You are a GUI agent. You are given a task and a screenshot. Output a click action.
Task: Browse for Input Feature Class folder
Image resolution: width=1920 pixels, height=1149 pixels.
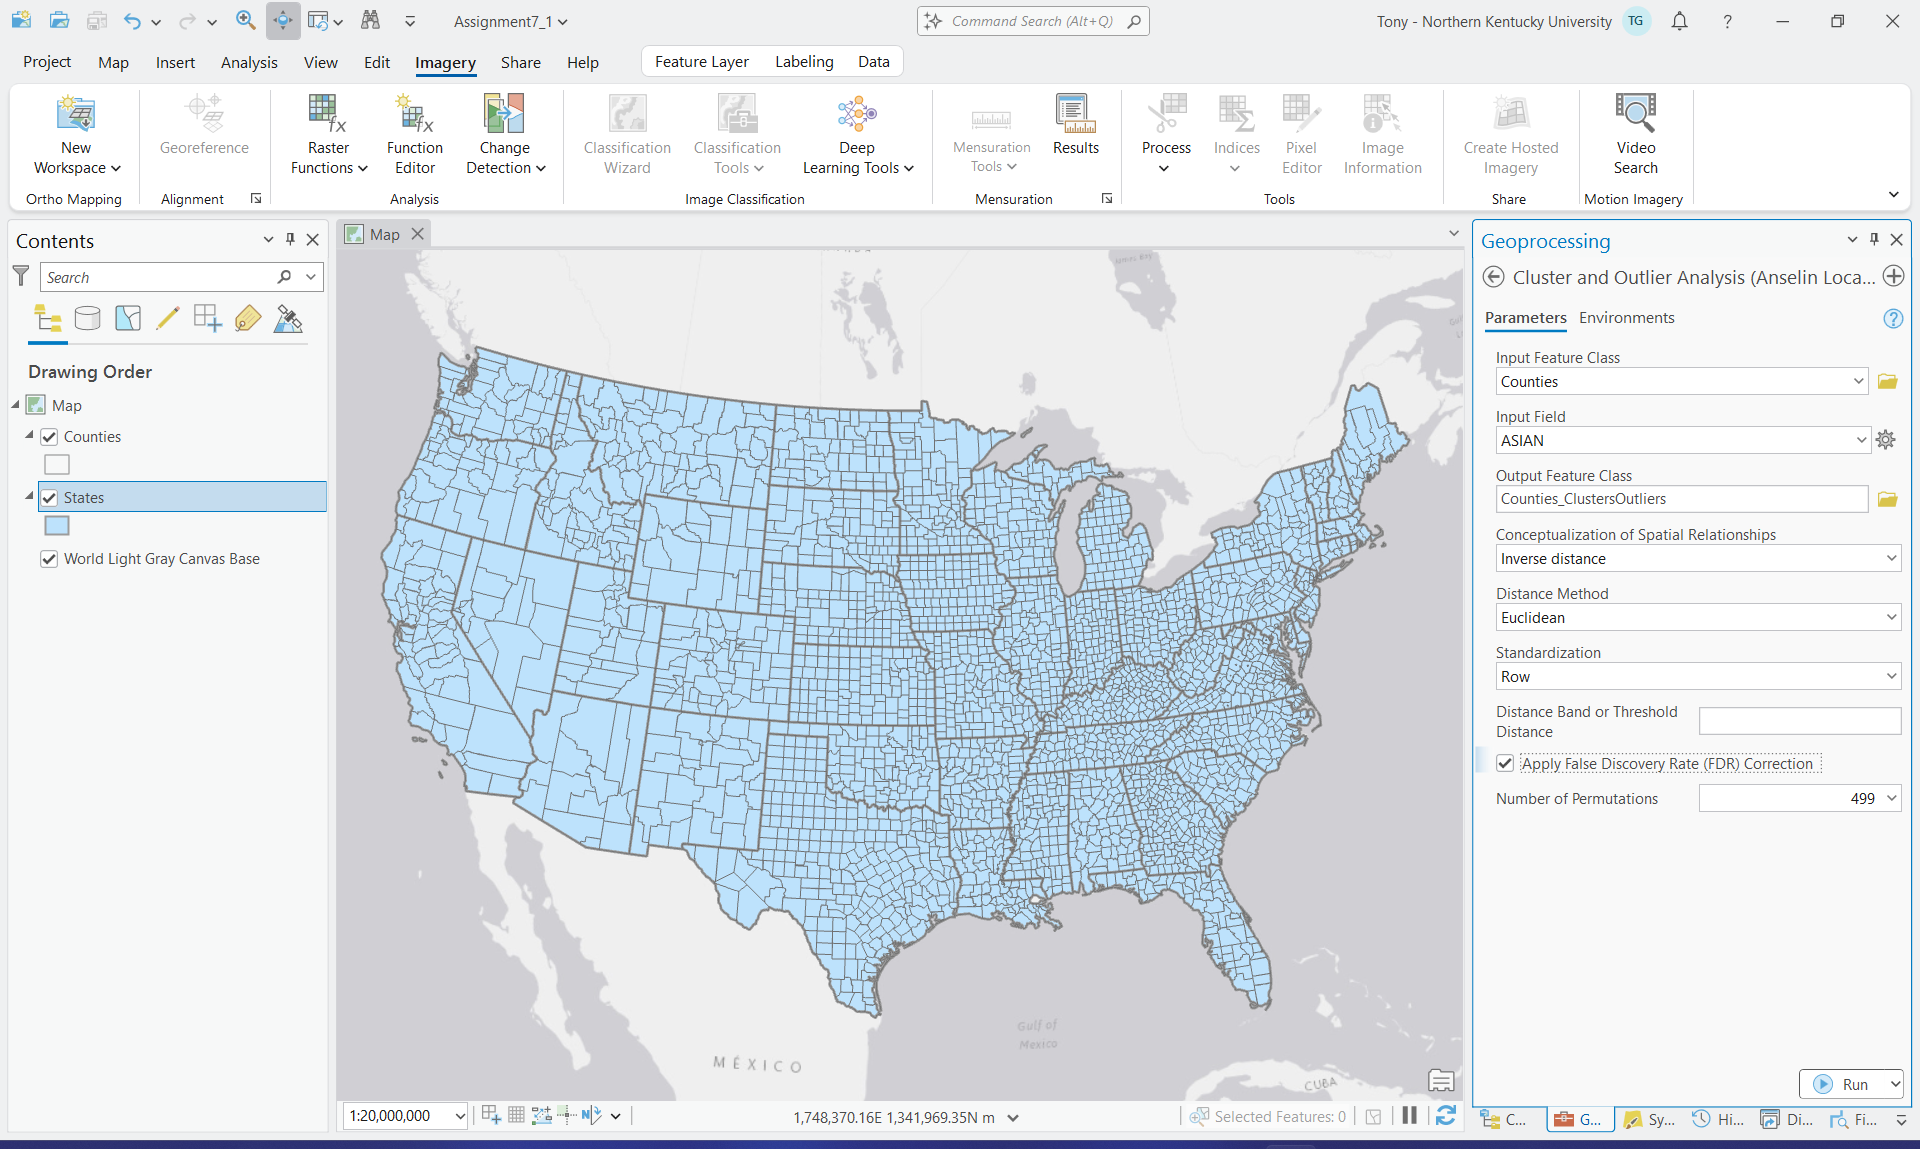pos(1887,382)
